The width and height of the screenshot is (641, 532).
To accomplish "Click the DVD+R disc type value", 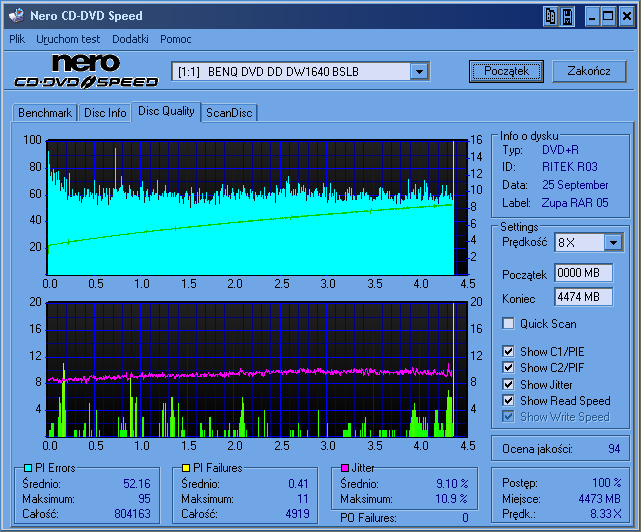I will pos(560,150).
